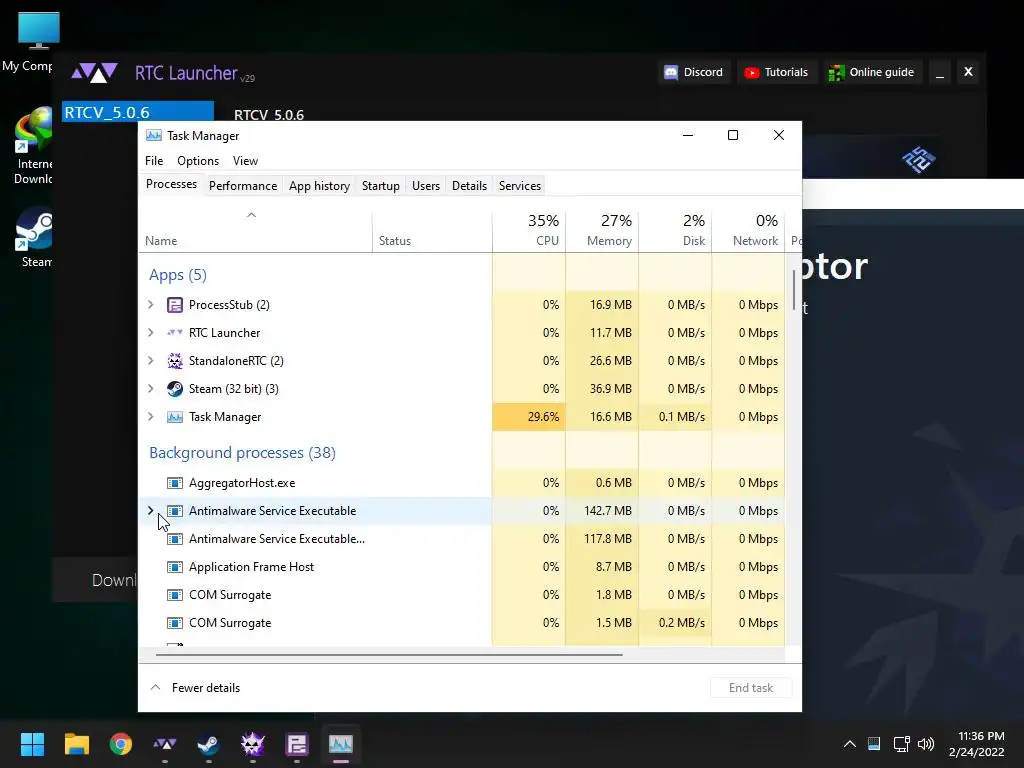Click the 29.6% CPU value
The image size is (1024, 768).
tap(543, 417)
